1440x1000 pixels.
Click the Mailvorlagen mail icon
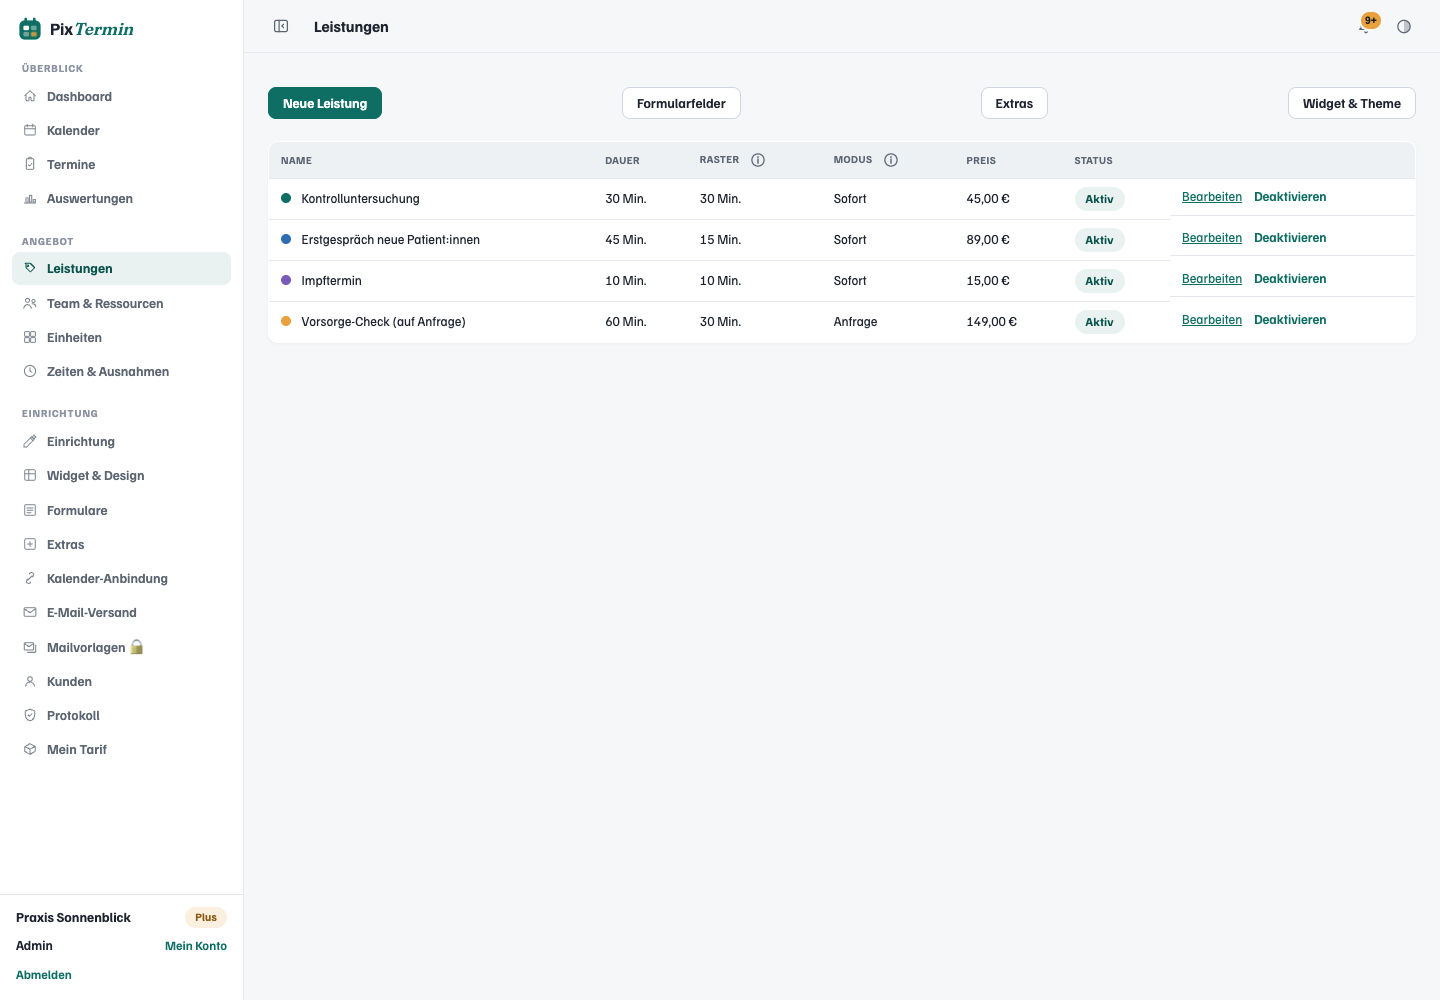click(30, 648)
